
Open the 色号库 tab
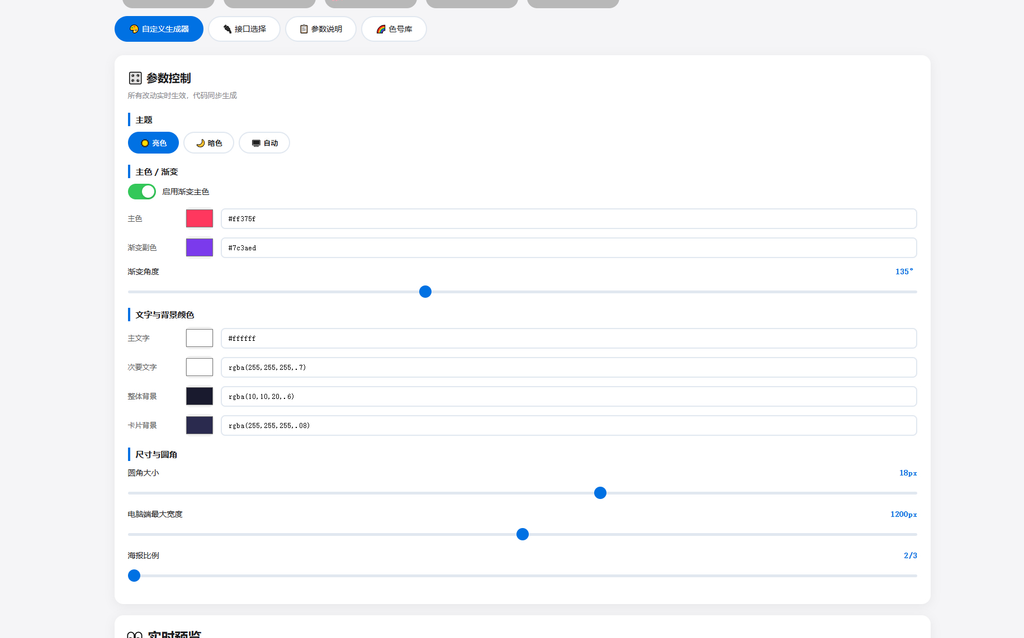[394, 29]
